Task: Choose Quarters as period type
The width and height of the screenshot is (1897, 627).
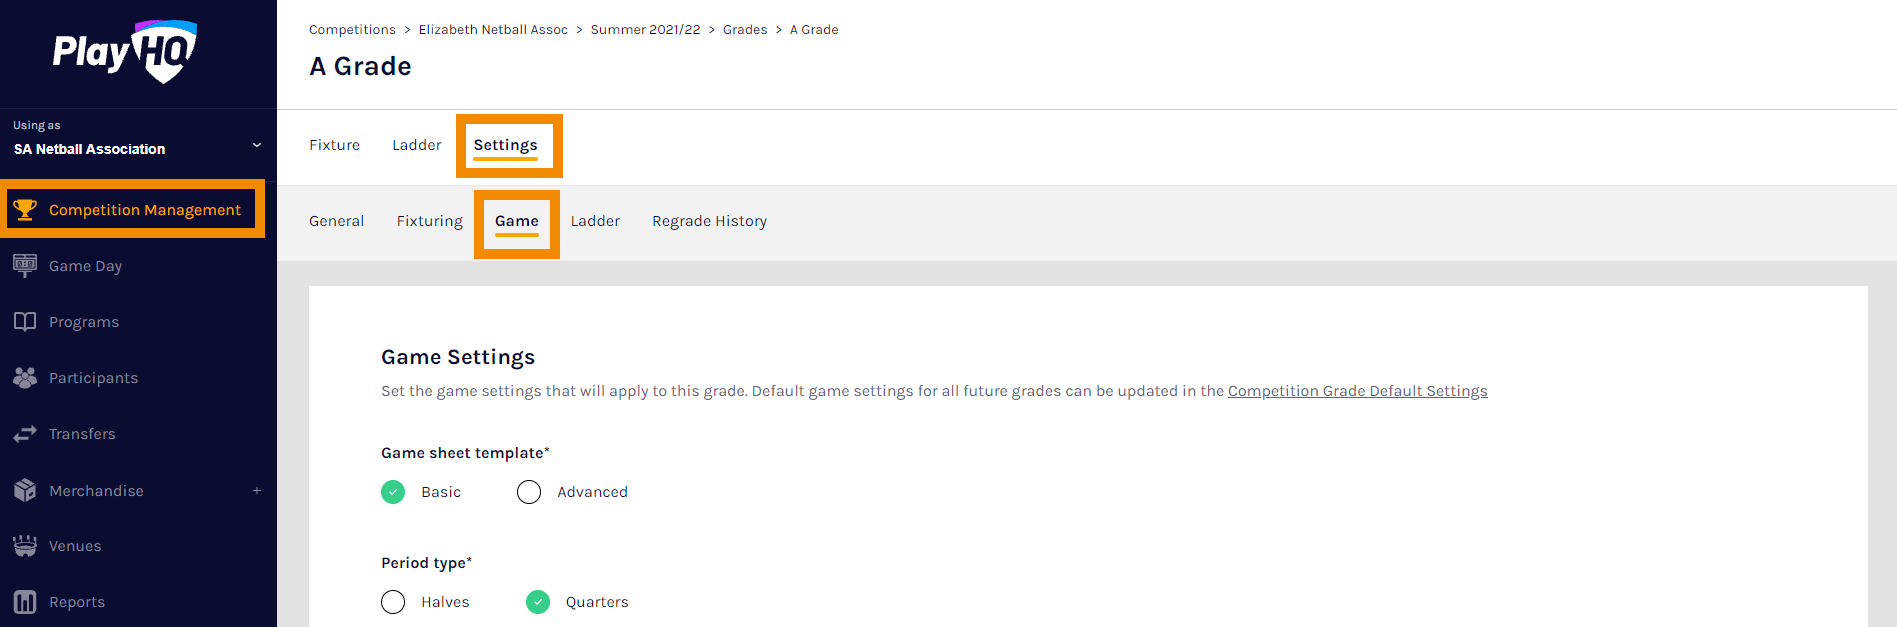Action: (x=538, y=602)
